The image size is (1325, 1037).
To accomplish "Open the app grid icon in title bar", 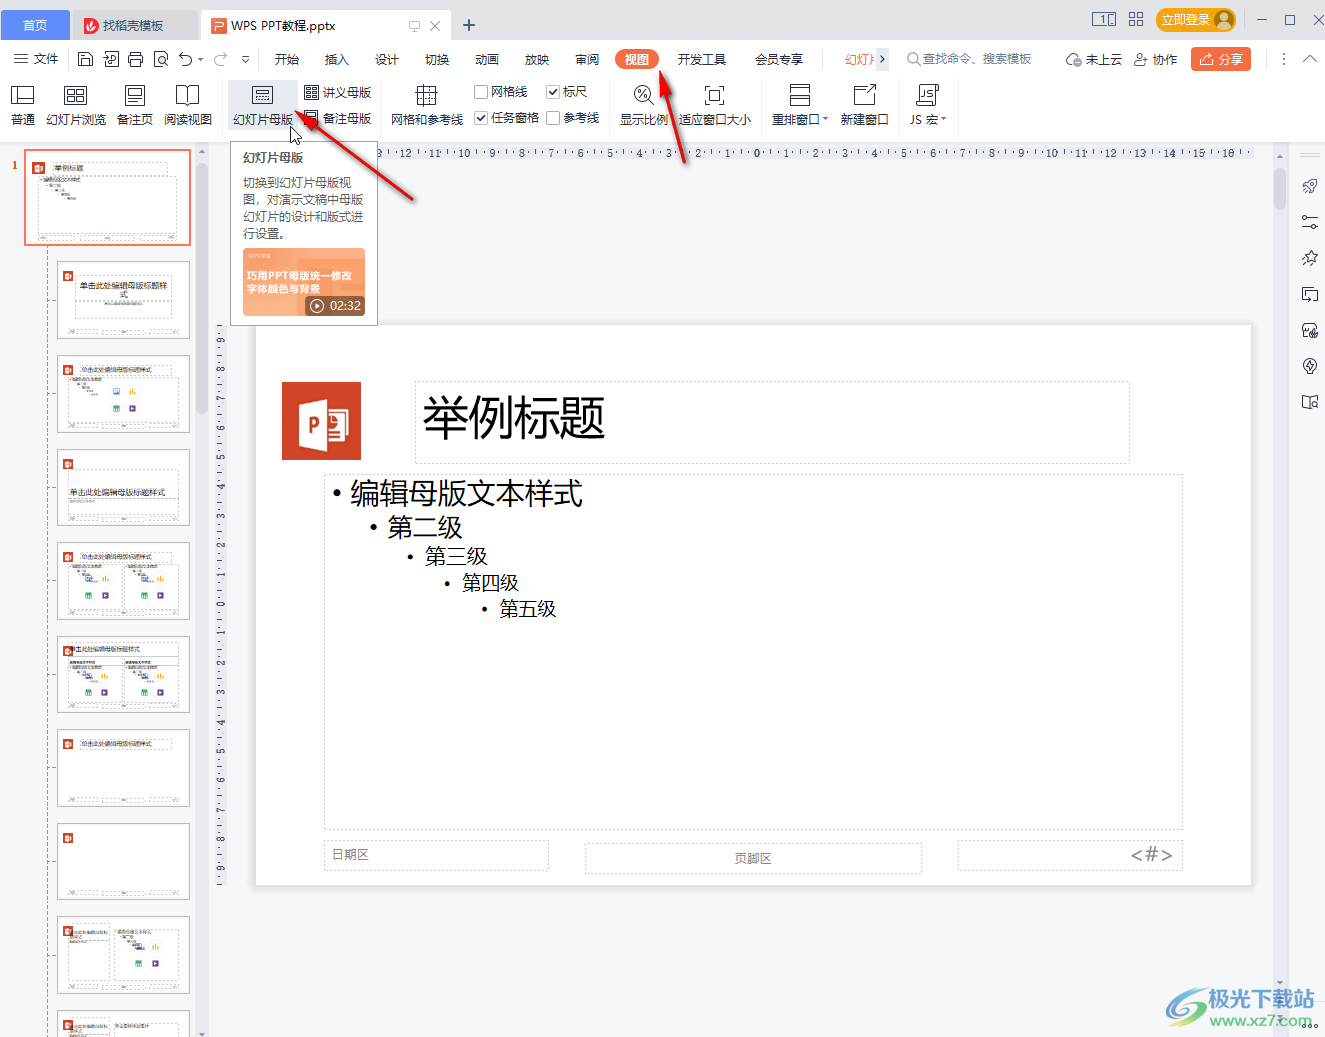I will (1136, 19).
